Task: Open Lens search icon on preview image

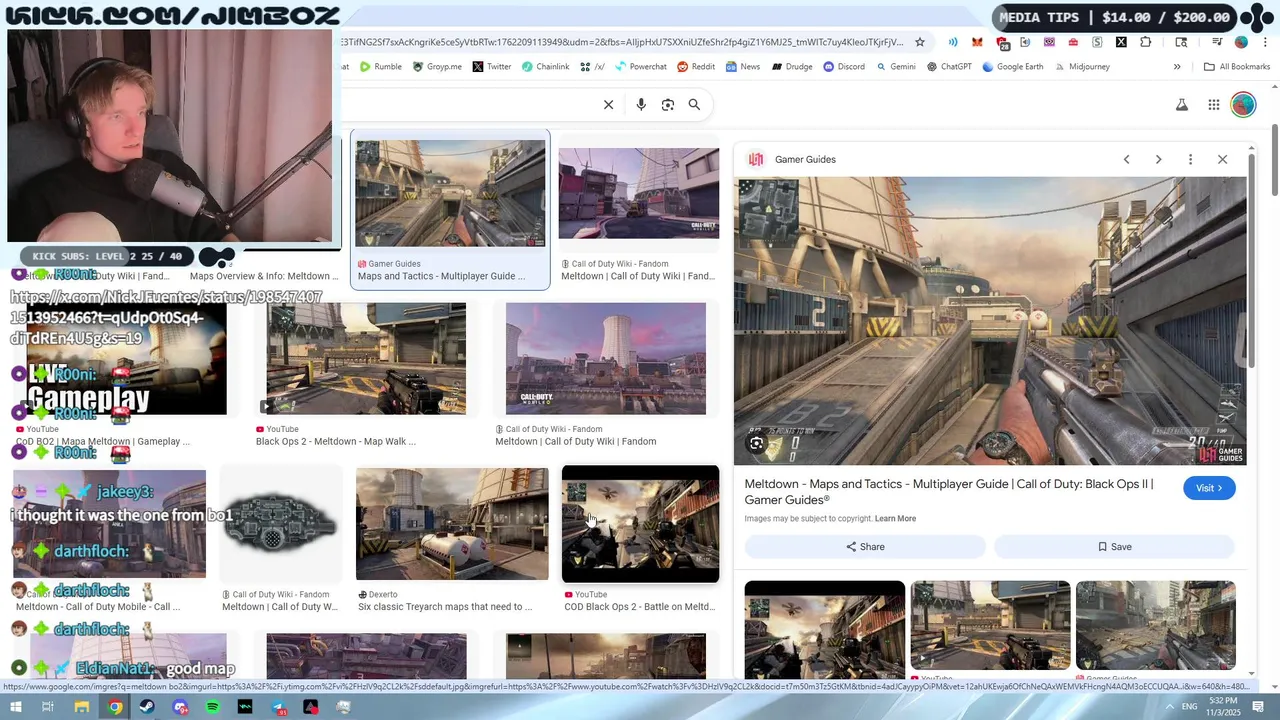Action: (757, 443)
